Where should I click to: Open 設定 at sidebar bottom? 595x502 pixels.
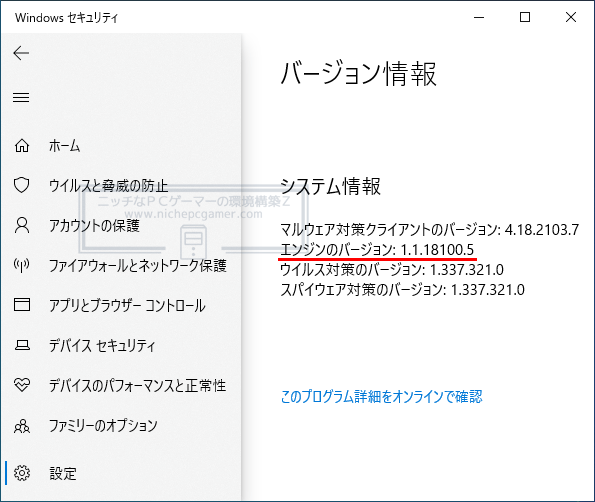pyautogui.click(x=63, y=473)
